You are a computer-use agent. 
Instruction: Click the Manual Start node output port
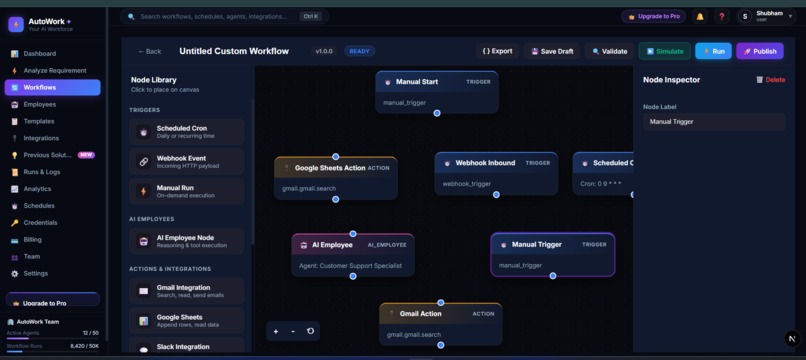tap(437, 113)
